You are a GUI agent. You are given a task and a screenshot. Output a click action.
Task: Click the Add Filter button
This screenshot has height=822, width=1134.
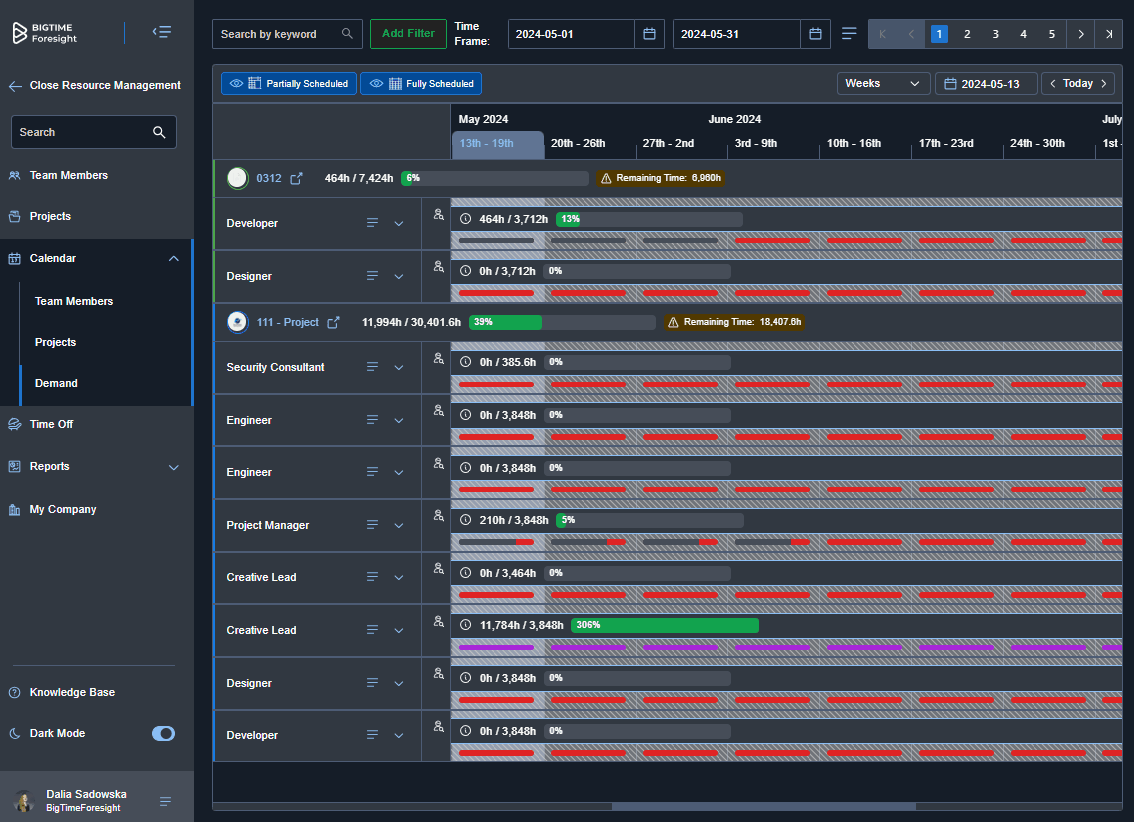point(408,34)
